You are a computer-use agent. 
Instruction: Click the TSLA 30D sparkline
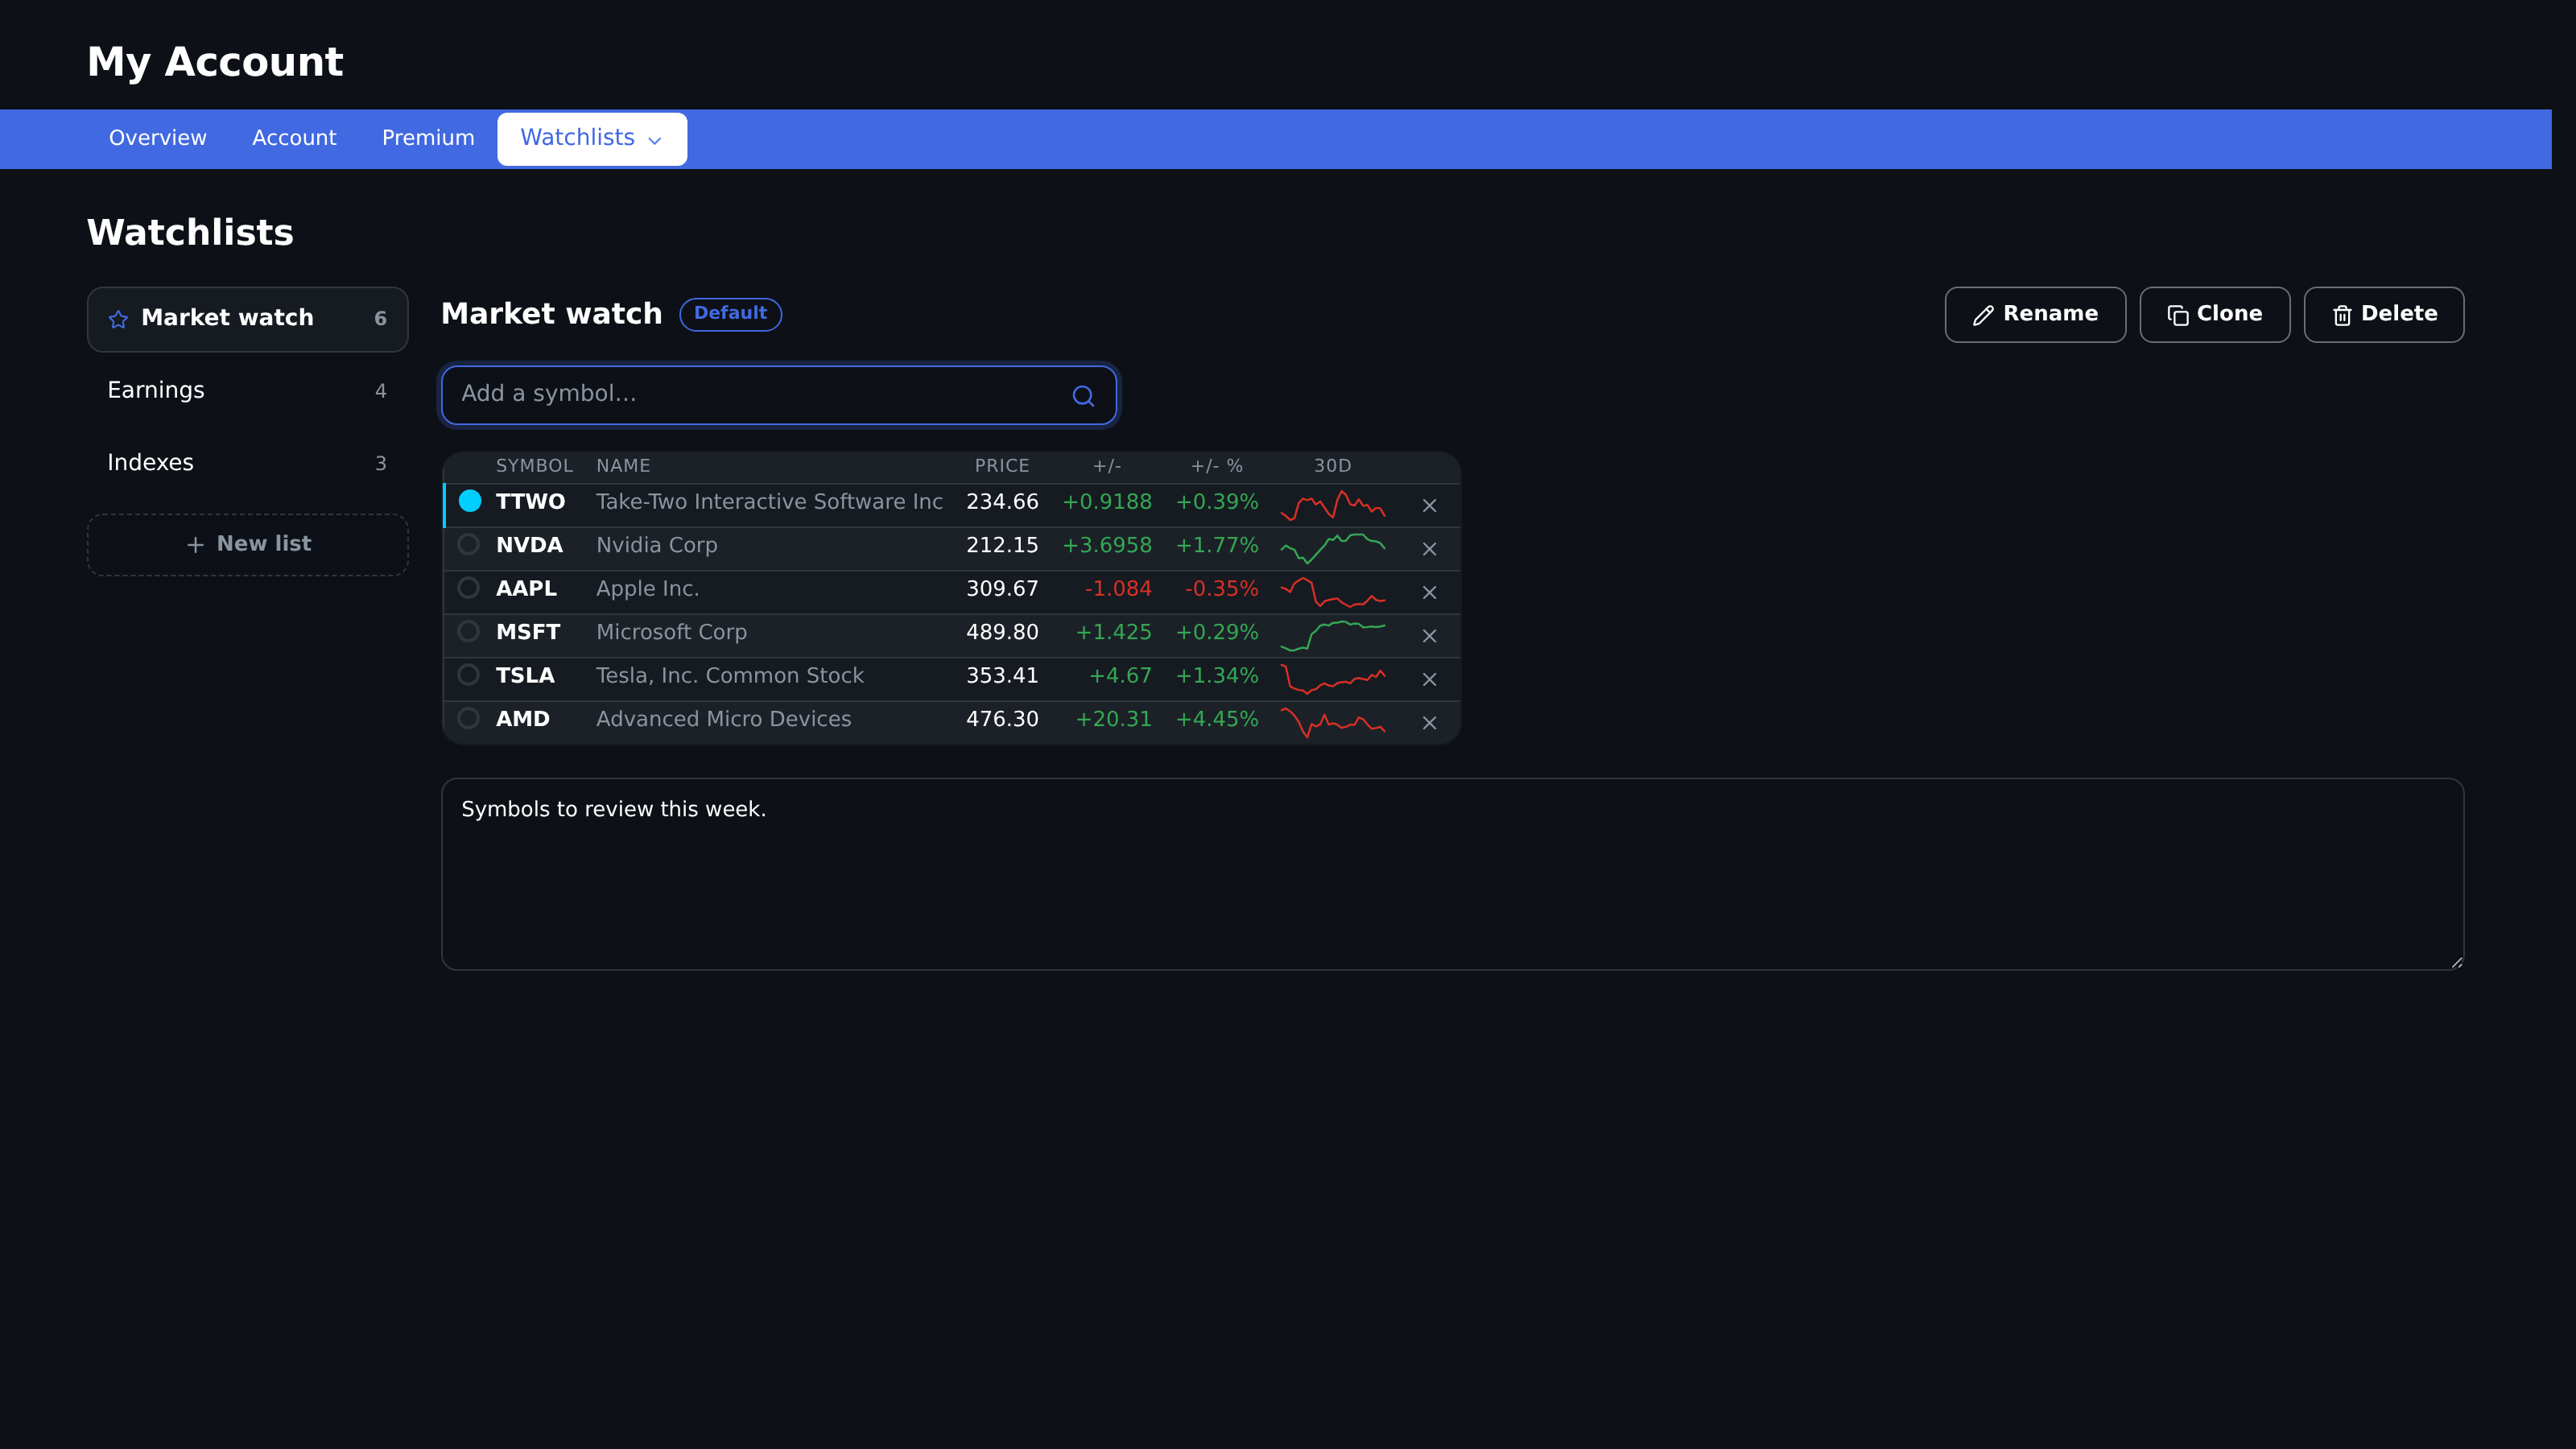[1332, 679]
